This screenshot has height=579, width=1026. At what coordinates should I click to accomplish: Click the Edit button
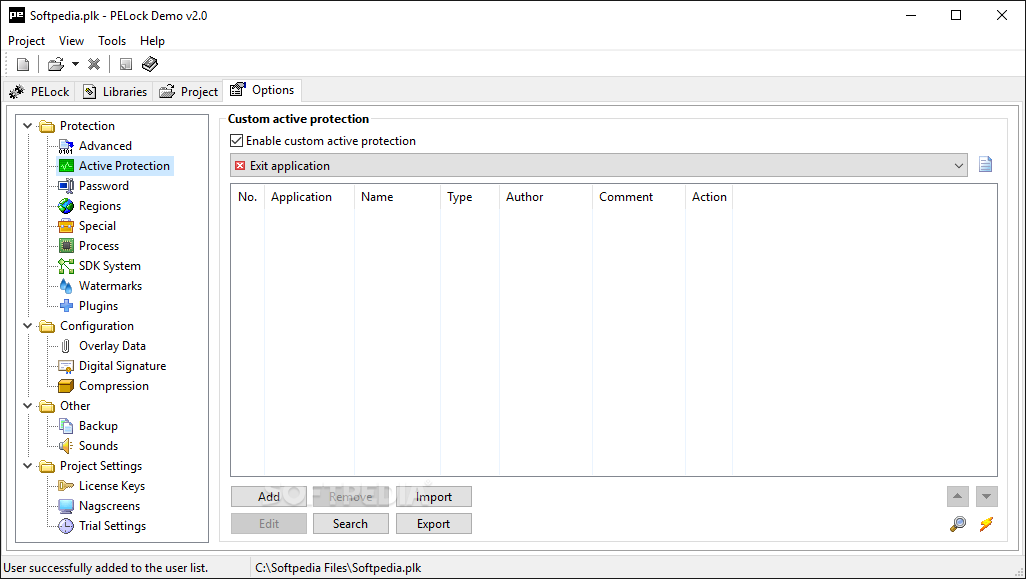click(269, 523)
